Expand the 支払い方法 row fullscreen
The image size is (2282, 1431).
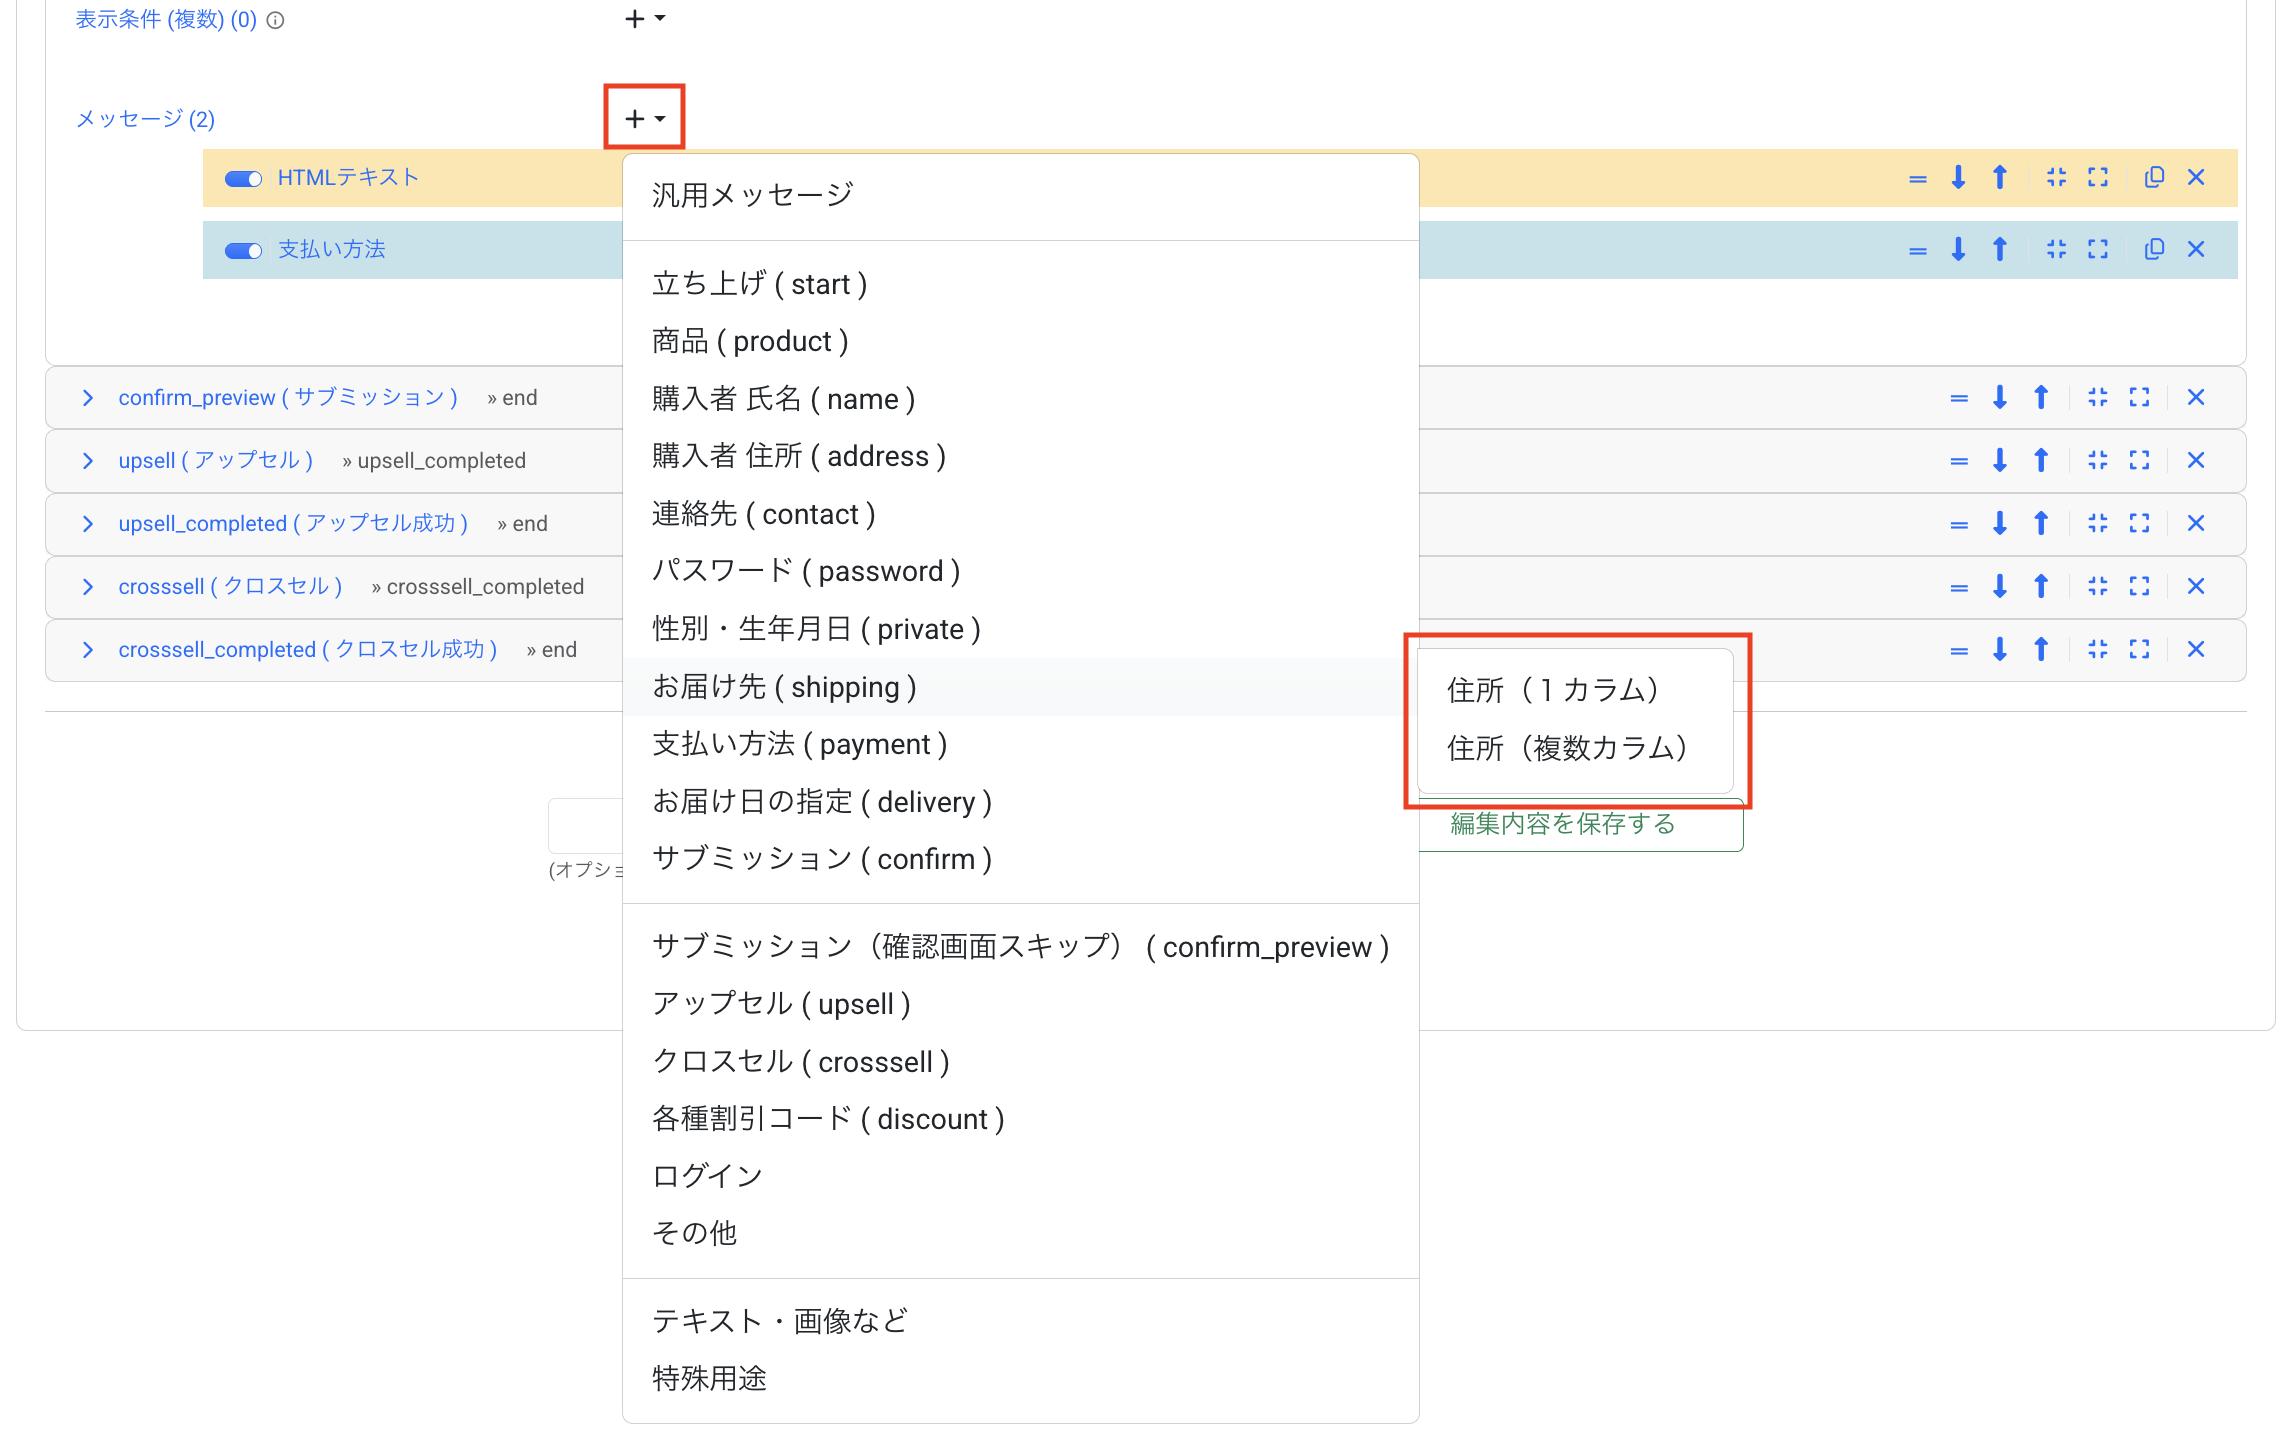2097,249
